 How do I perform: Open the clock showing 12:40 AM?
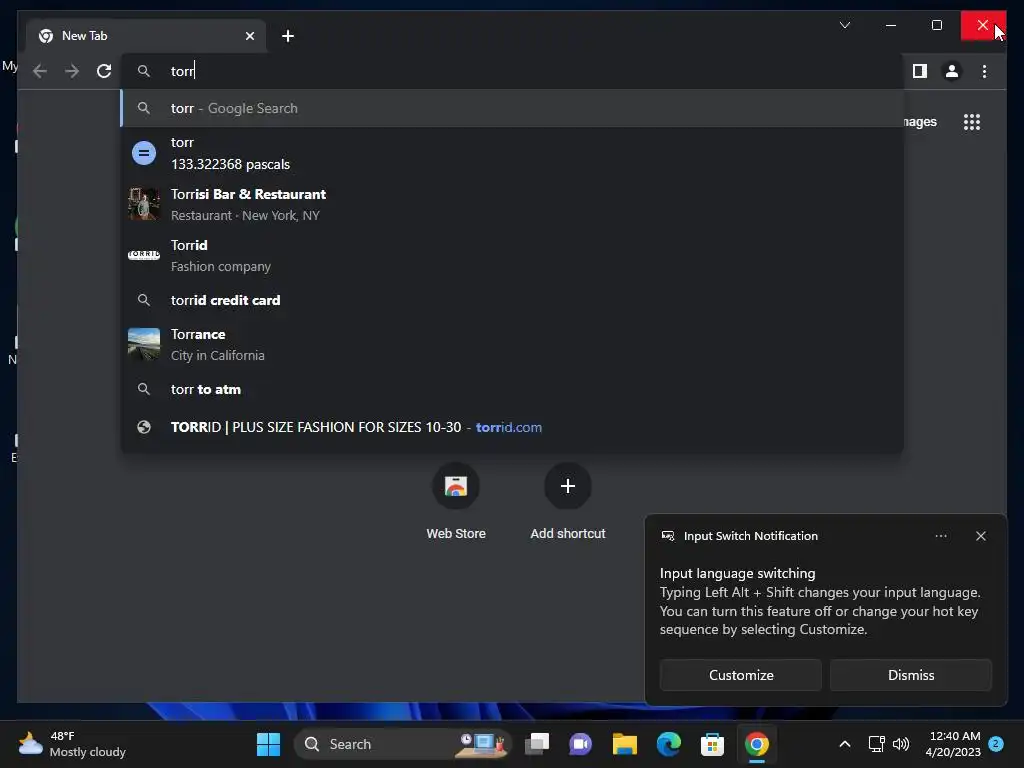[953, 744]
